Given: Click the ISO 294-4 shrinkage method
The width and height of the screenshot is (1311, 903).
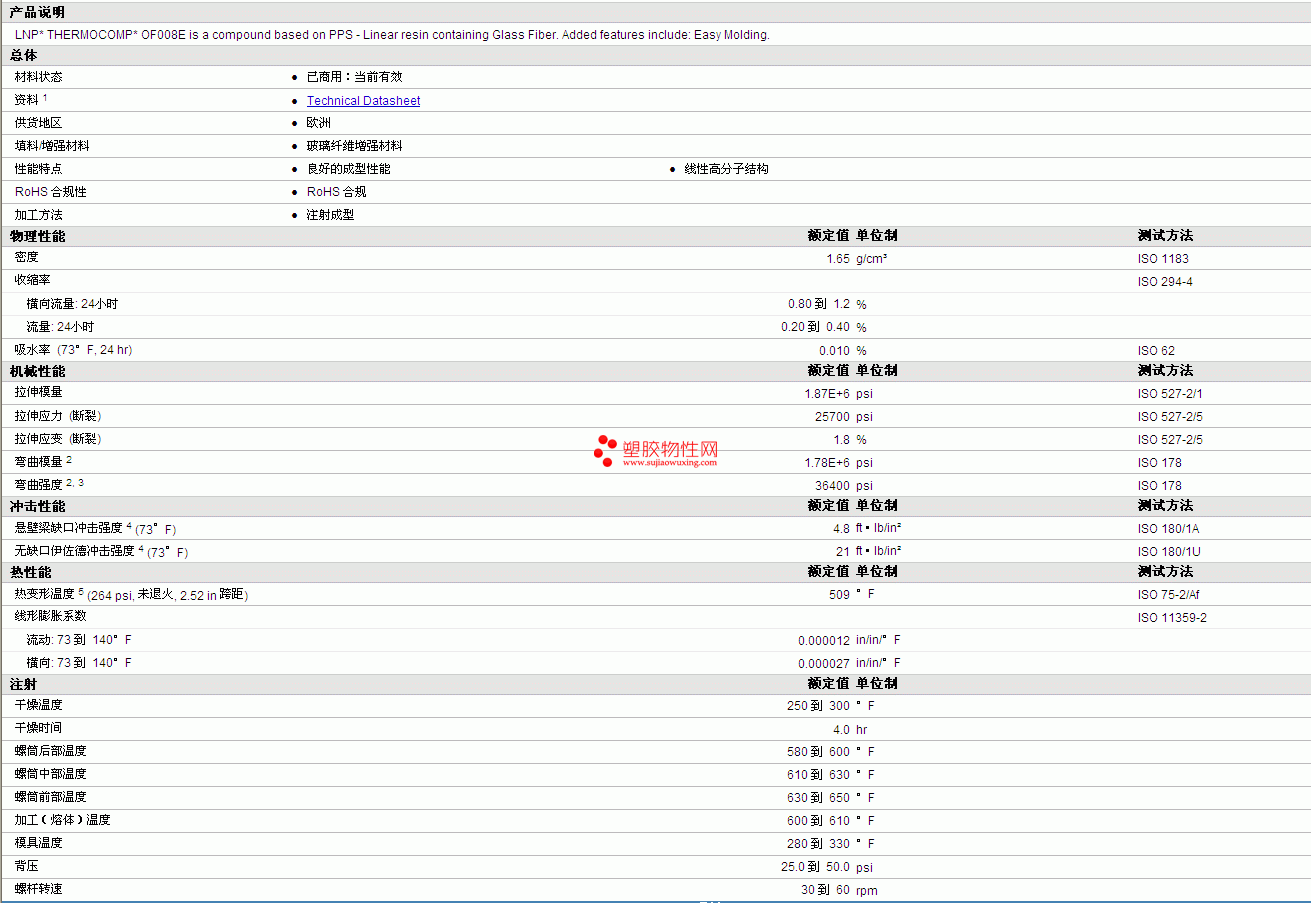Looking at the screenshot, I should 1165,282.
